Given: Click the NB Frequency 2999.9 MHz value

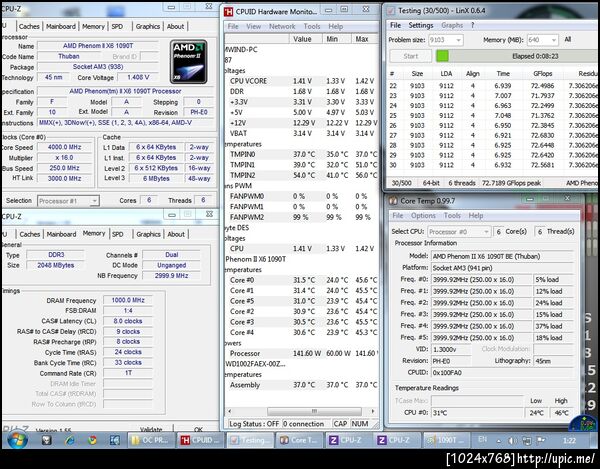Looking at the screenshot, I should 171,276.
